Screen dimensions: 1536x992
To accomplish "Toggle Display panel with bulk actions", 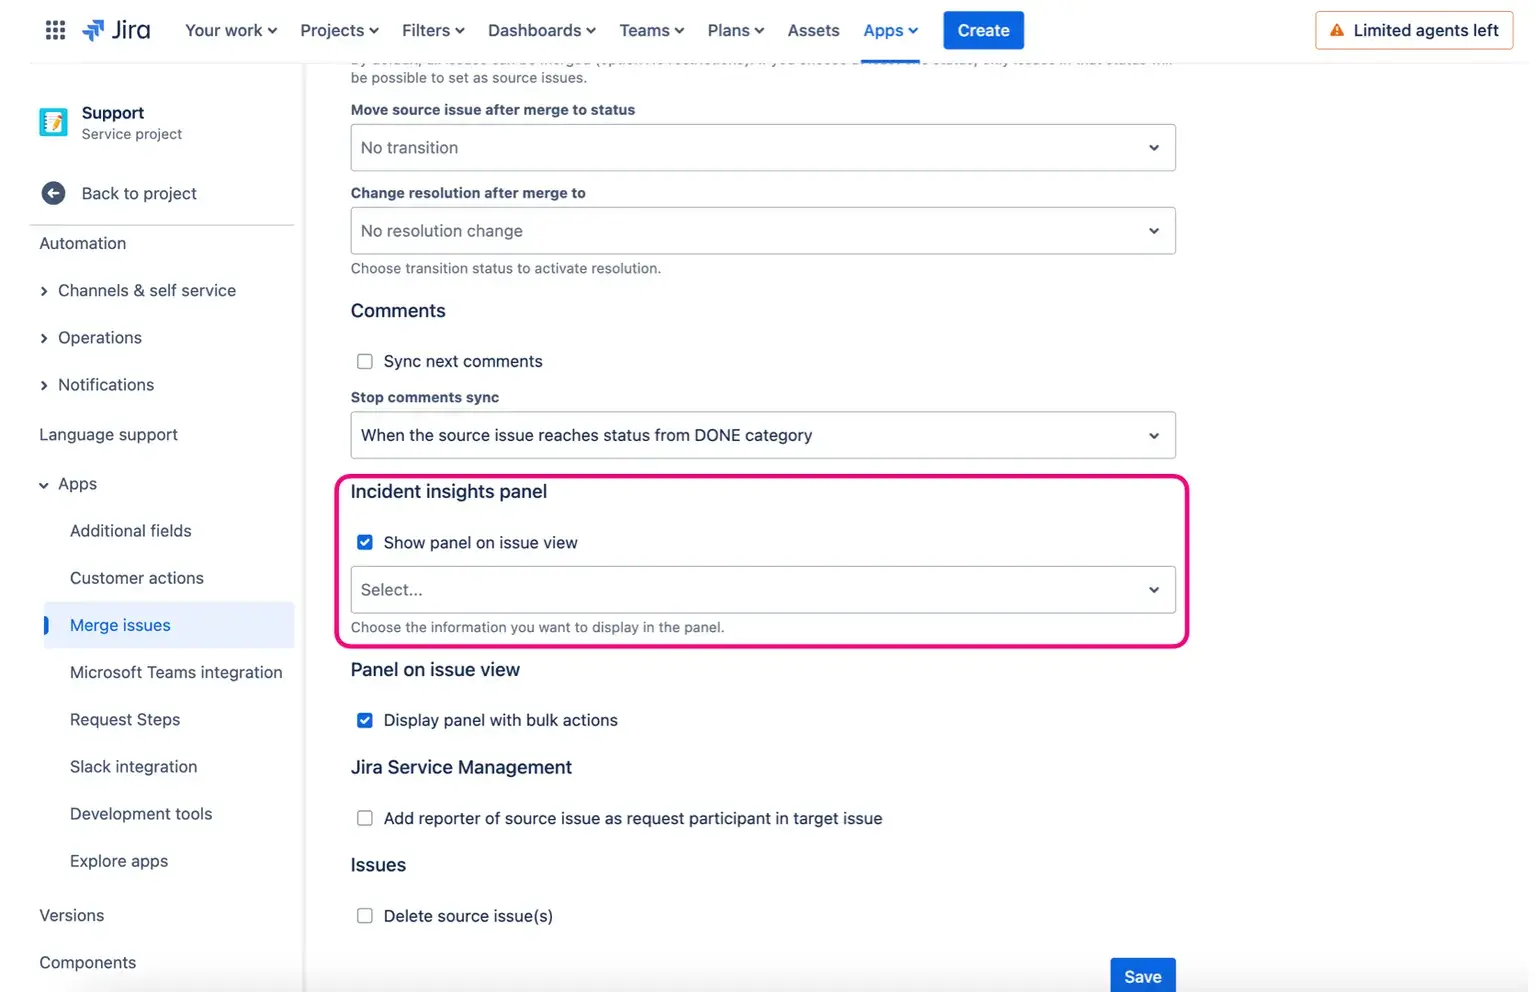I will (x=365, y=720).
